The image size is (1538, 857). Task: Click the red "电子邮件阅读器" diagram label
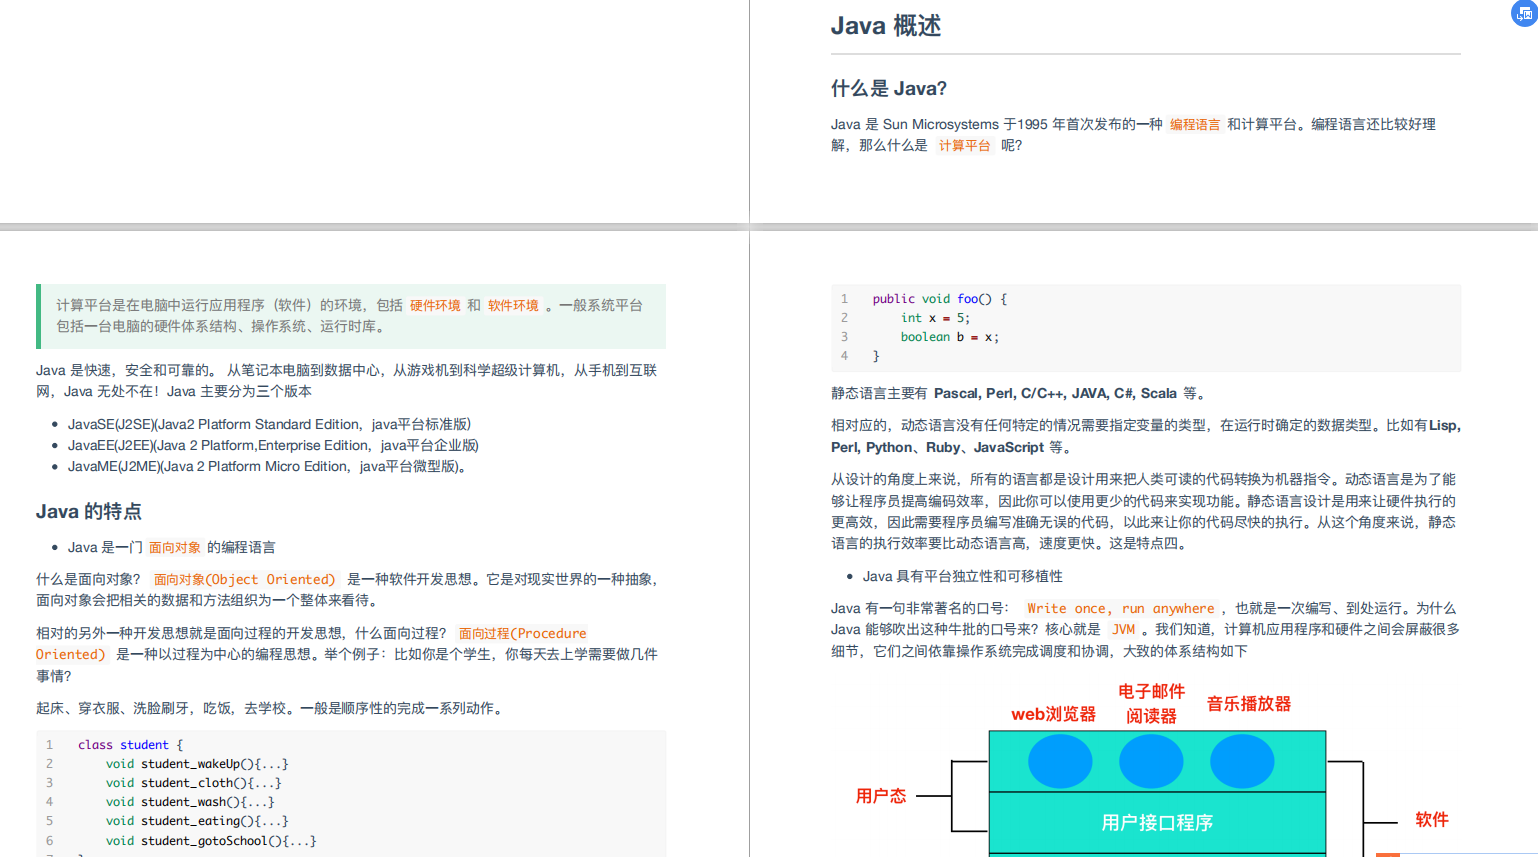coord(1151,703)
